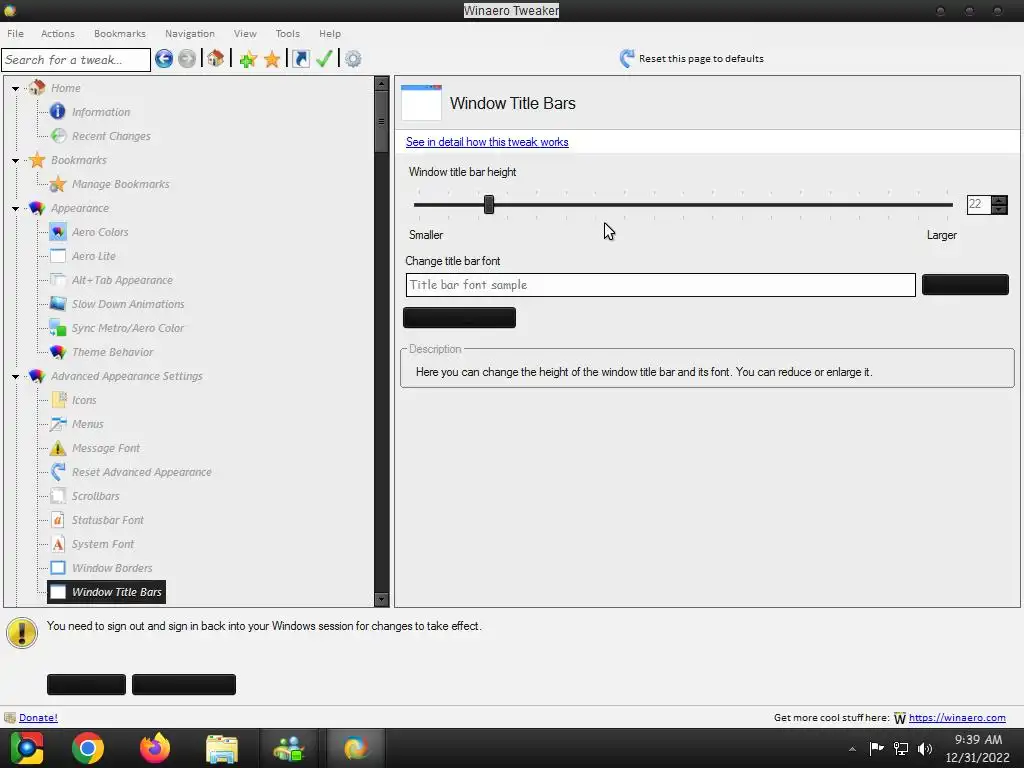
Task: Click the Alt+Tab Appearance icon
Action: [57, 280]
